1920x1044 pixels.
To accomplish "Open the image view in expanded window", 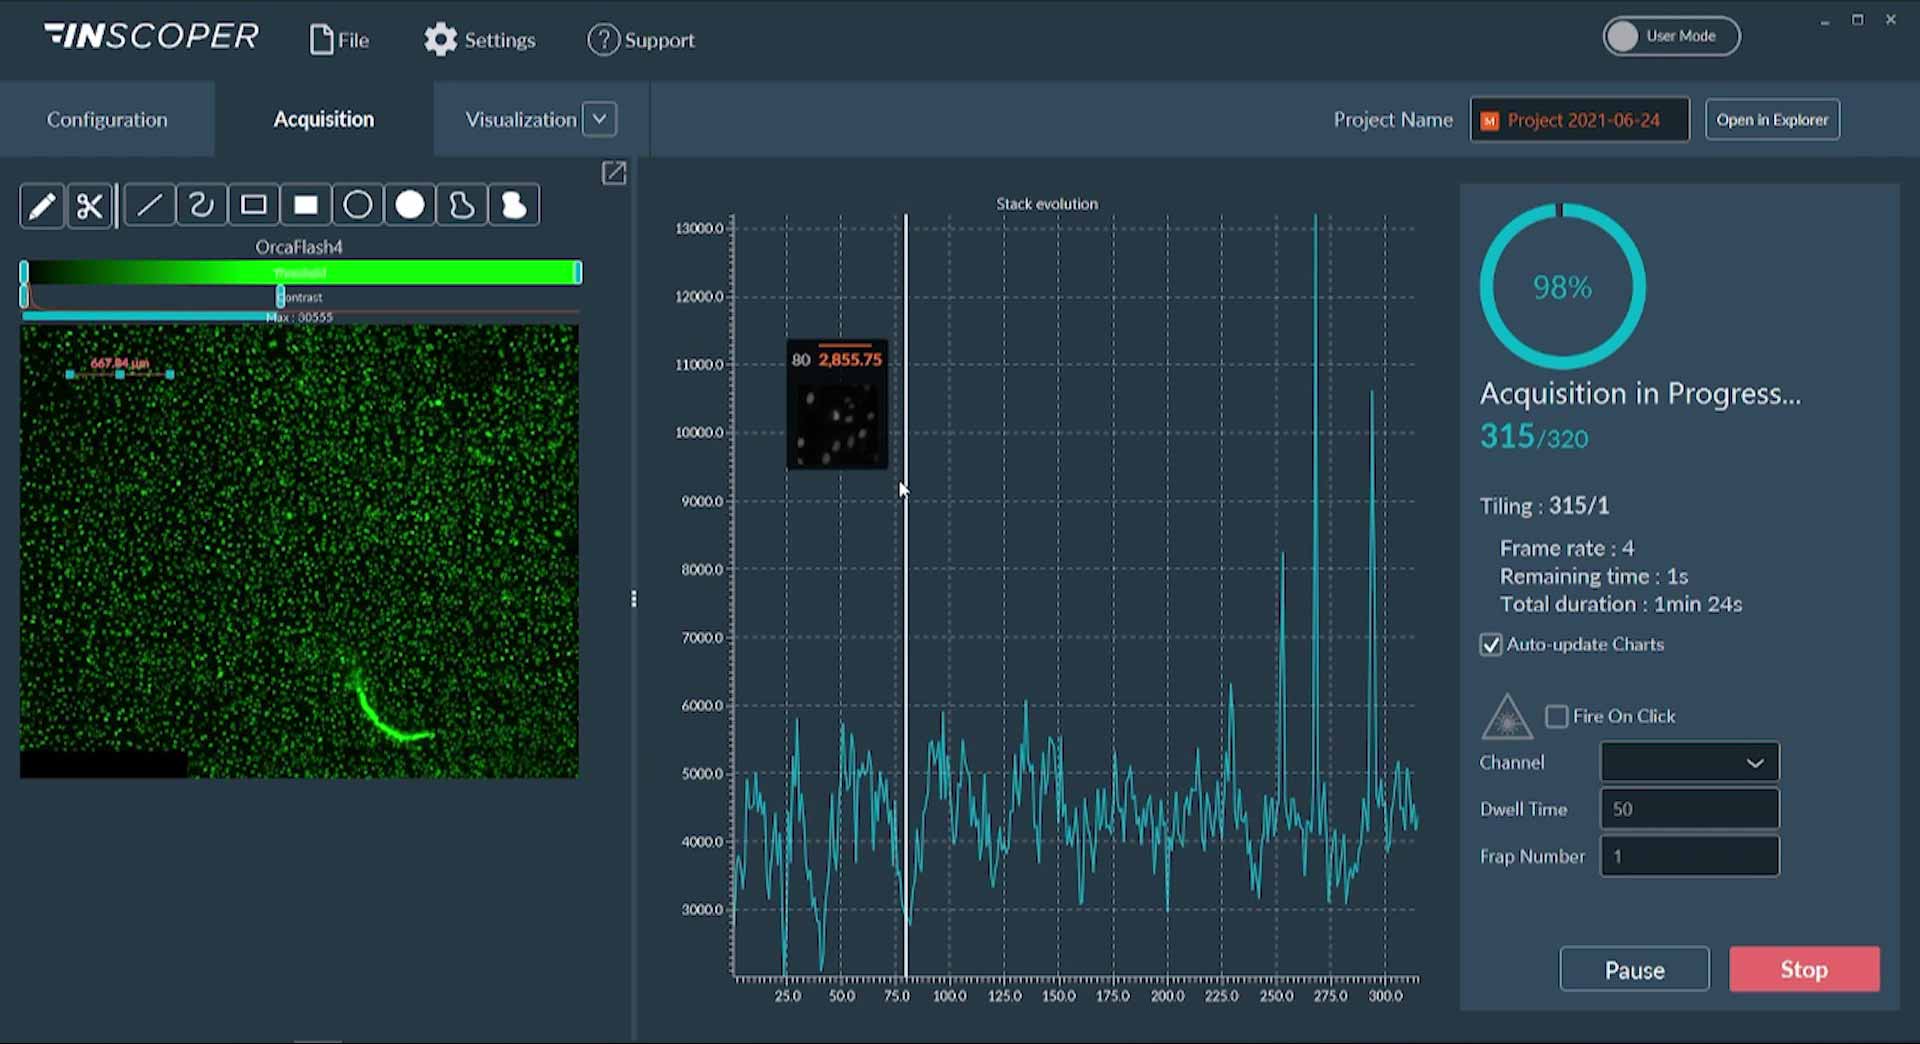I will [614, 173].
